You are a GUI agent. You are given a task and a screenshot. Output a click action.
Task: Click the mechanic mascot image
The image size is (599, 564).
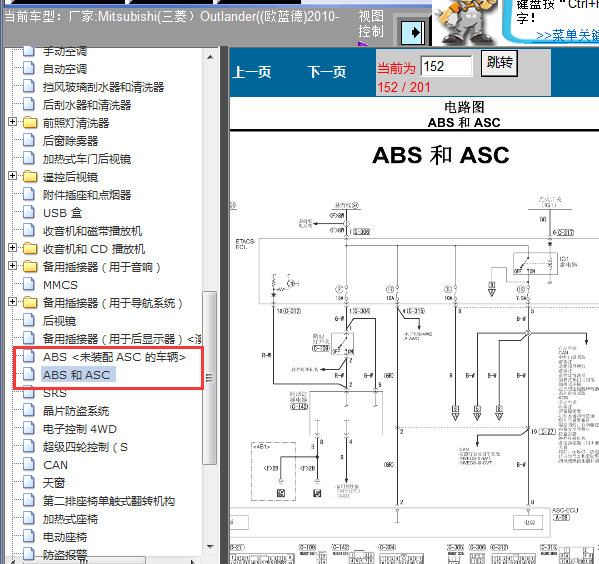[465, 23]
